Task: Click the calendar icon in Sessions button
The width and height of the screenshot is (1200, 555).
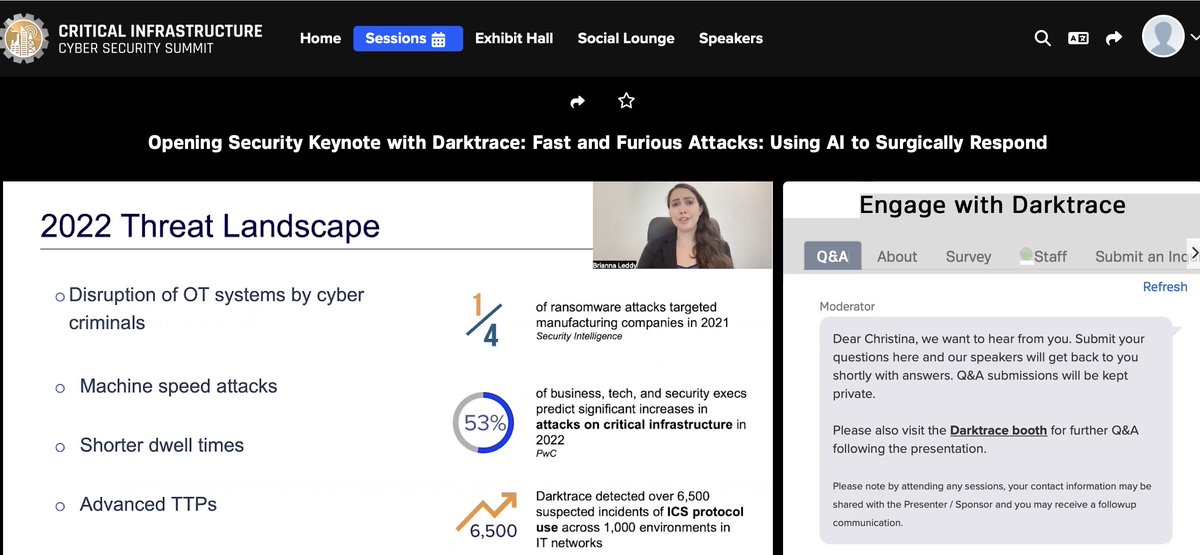Action: (x=438, y=39)
